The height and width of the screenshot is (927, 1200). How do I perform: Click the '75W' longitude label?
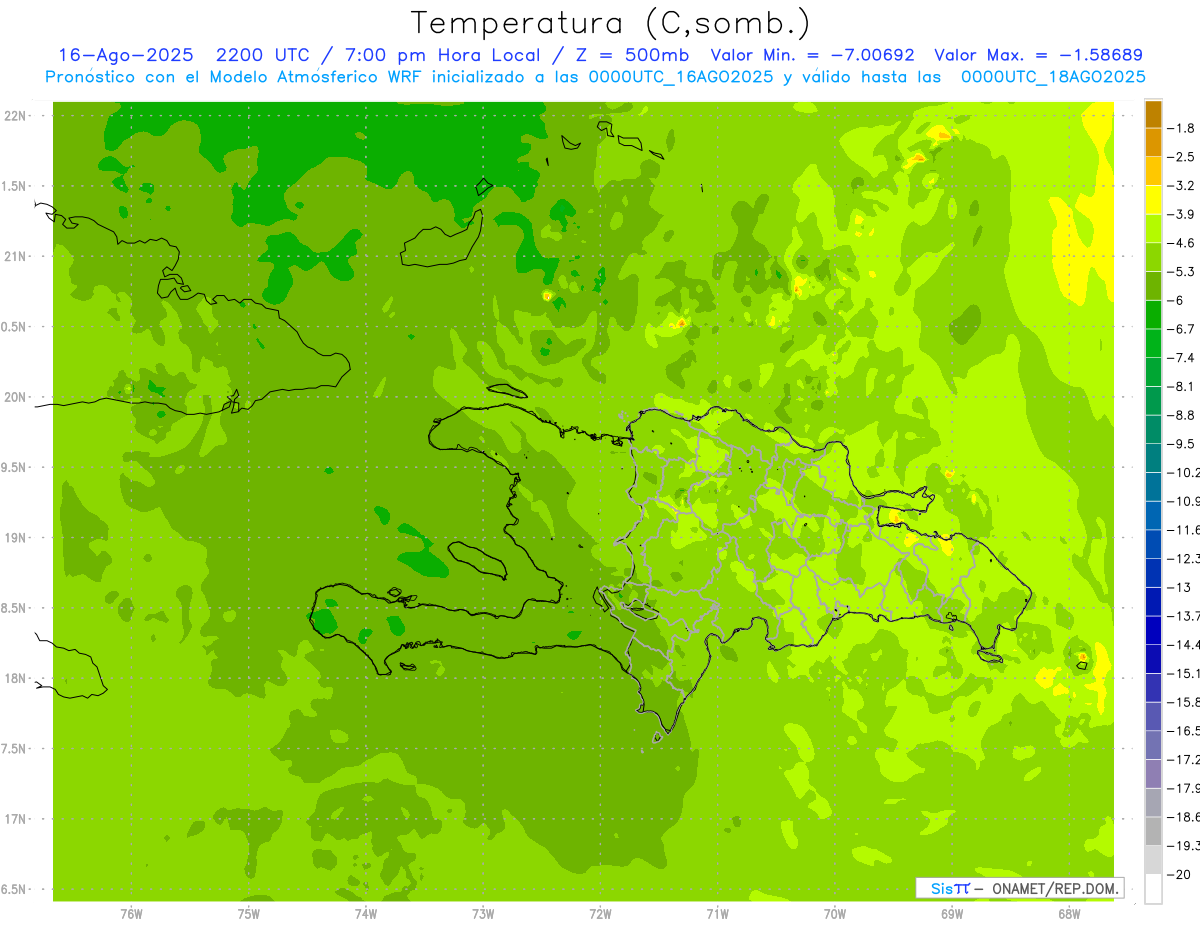(249, 914)
